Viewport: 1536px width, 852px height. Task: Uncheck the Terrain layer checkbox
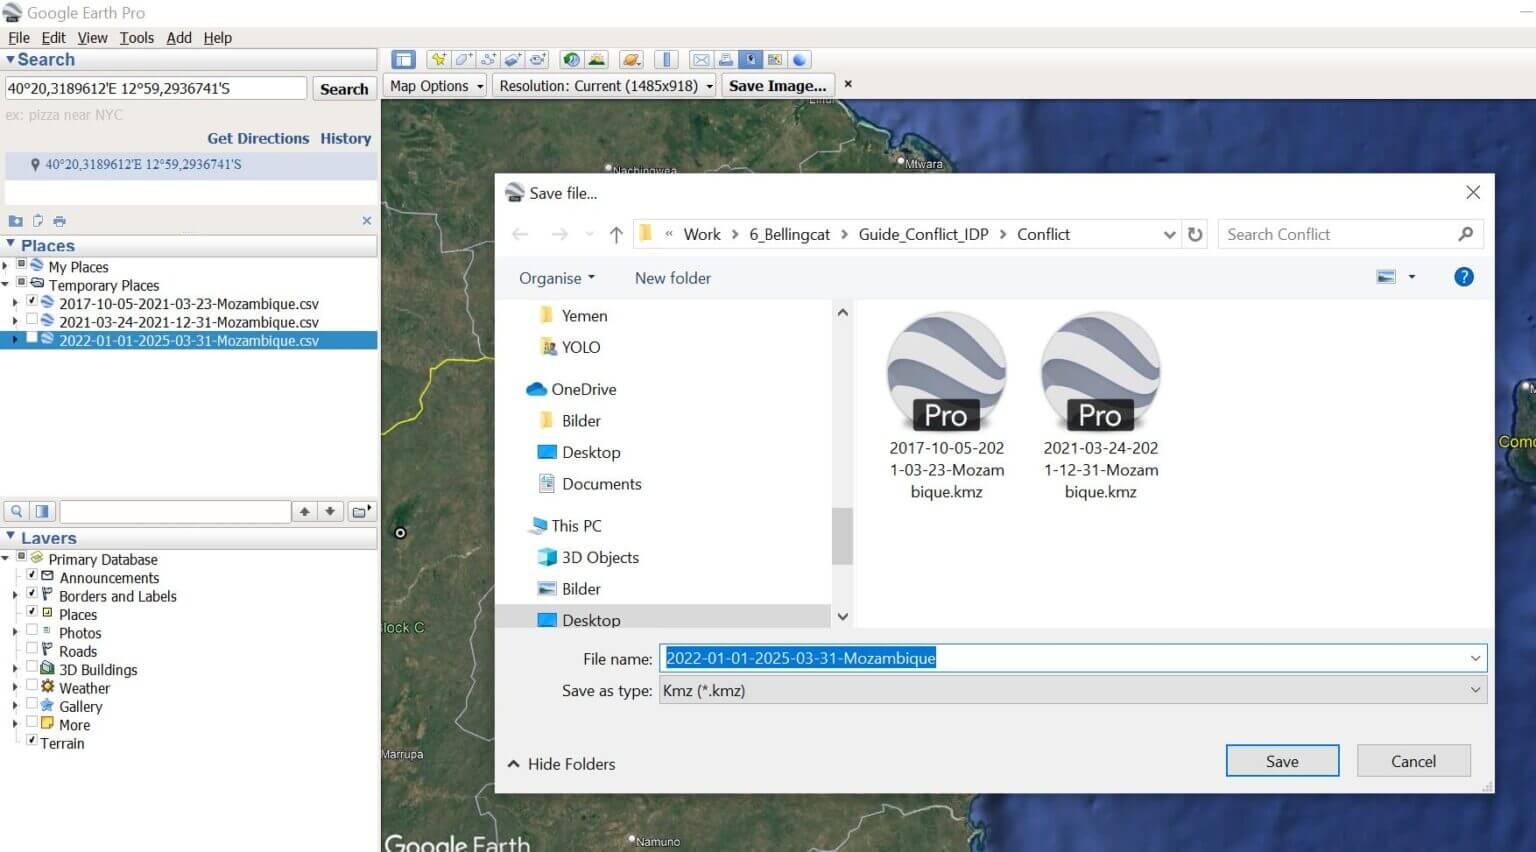click(32, 742)
